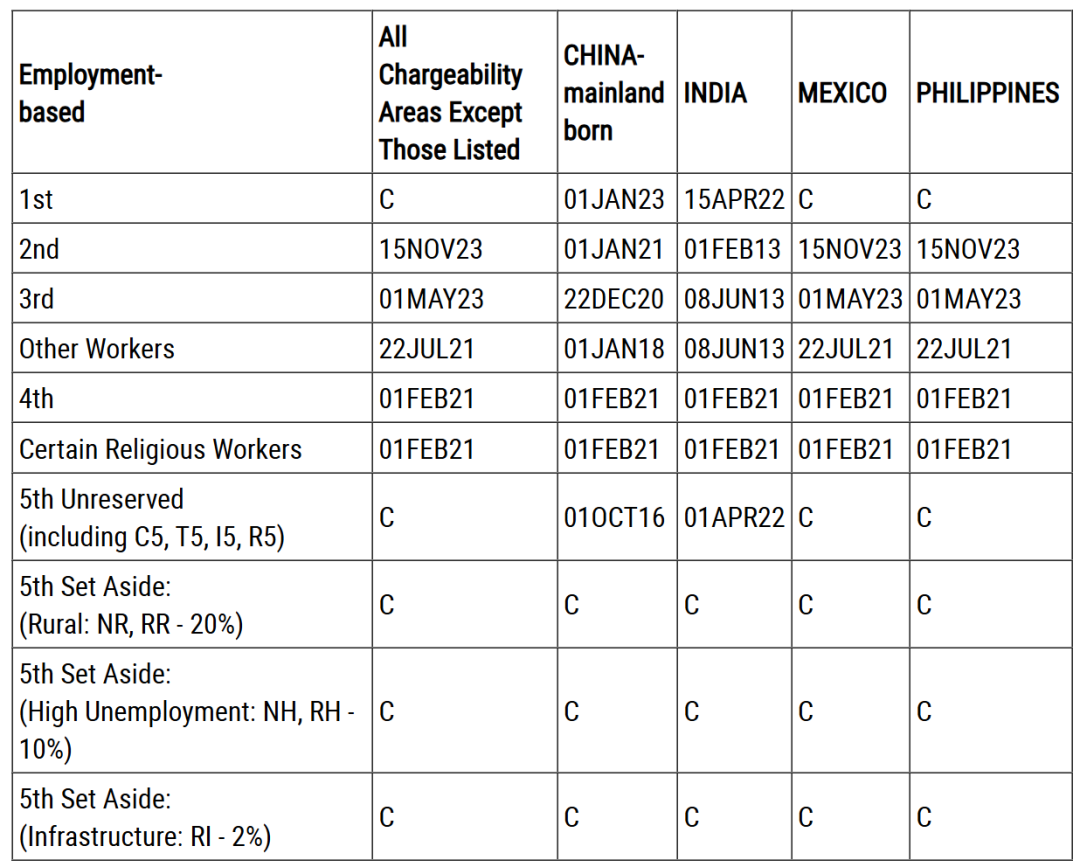Viewport: 1080px width, 867px height.
Task: Select the Infrastructure RI row label
Action: coord(145,817)
